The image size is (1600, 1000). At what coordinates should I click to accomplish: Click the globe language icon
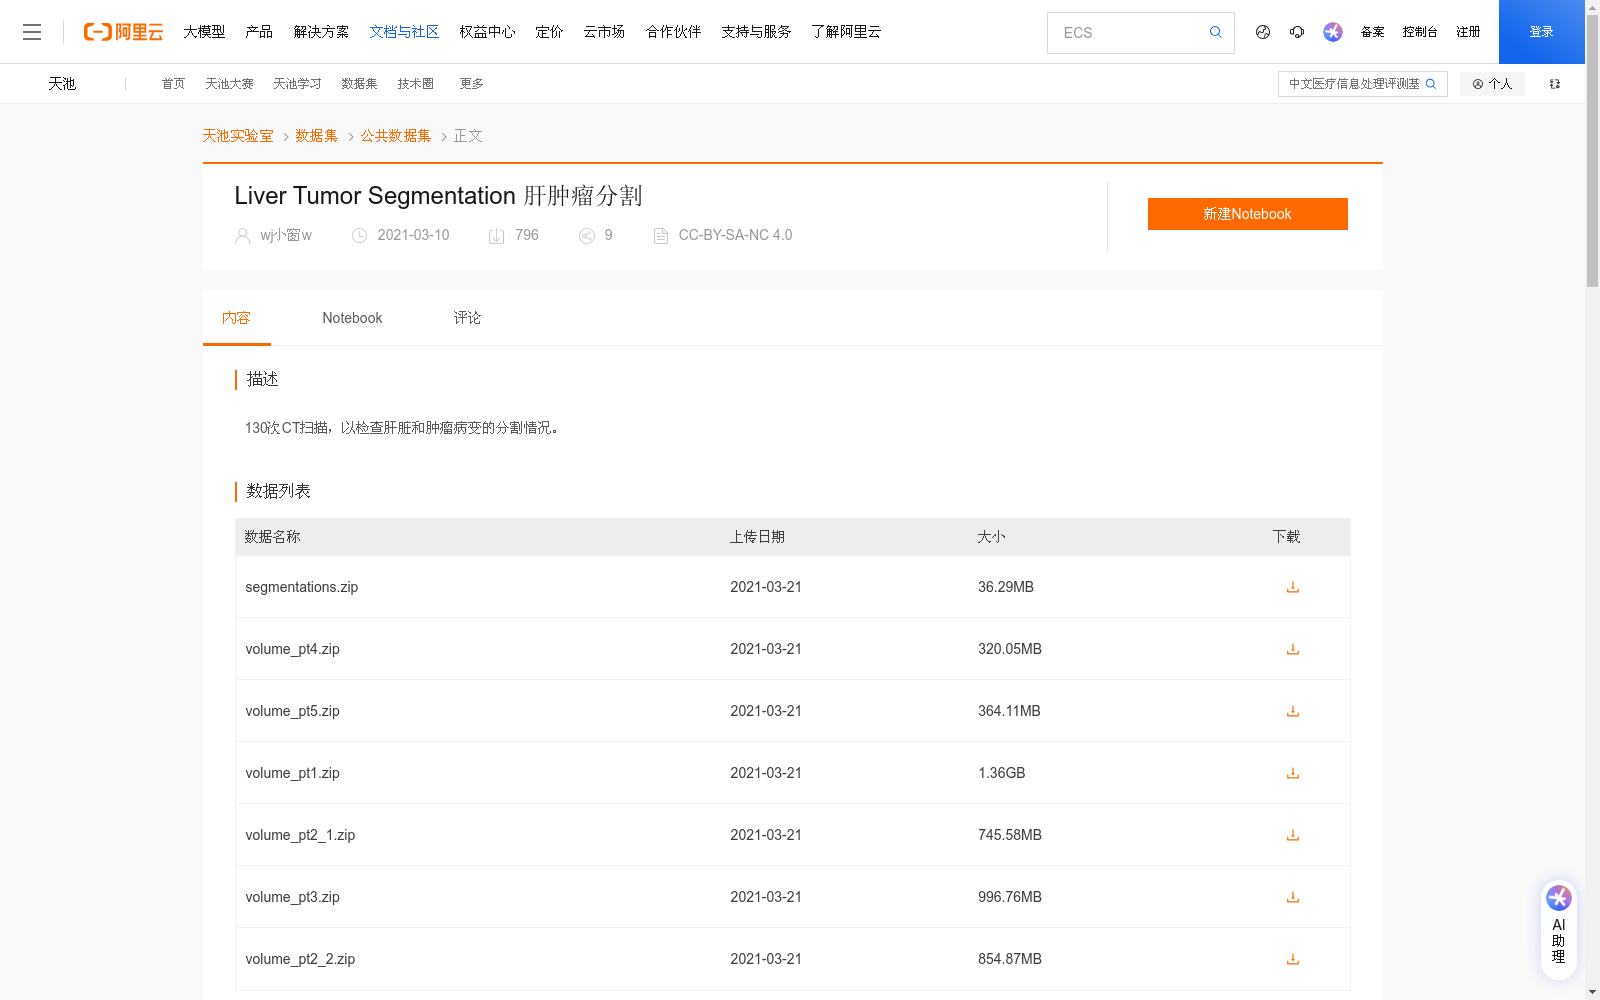(x=1263, y=32)
